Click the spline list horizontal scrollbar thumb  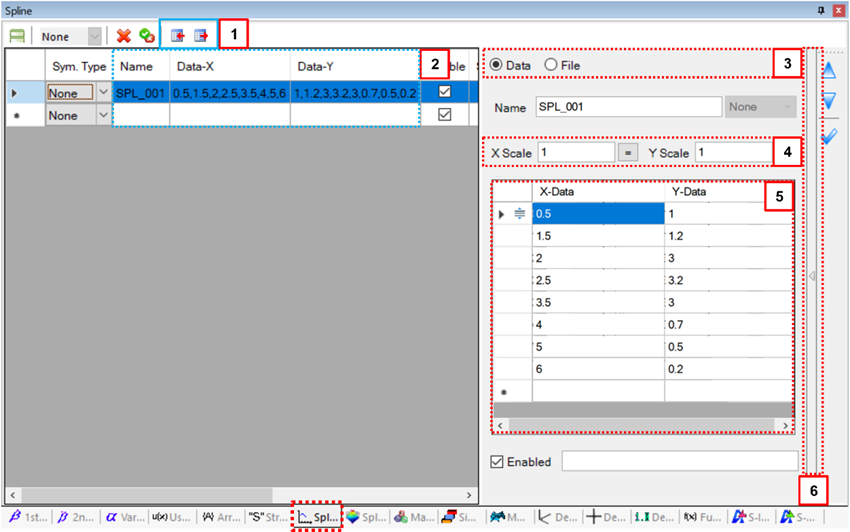coord(147,495)
